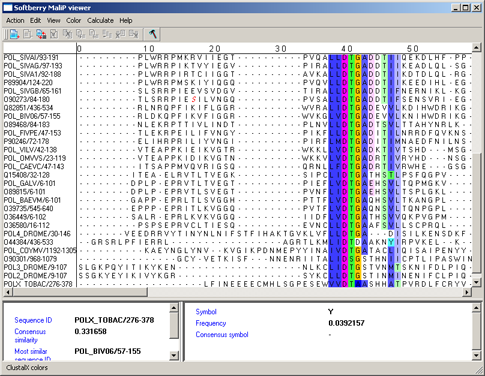Select sequence POL_BIV06/57-155 in list
This screenshot has height=376, width=485.
click(x=32, y=116)
